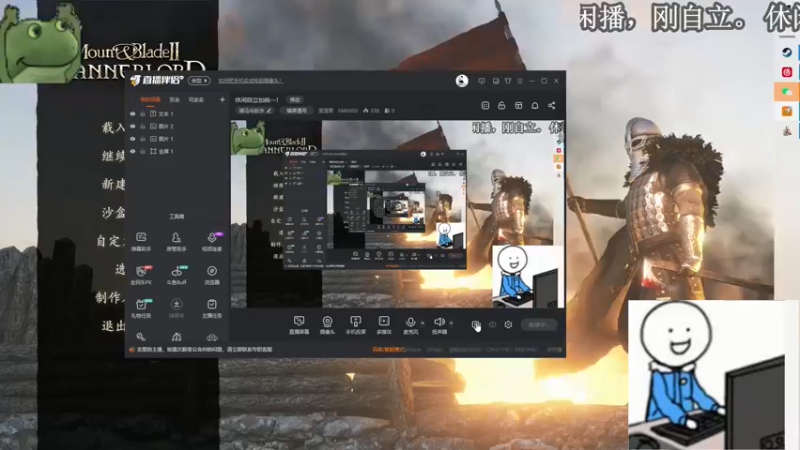
Task: Open the 房管助手 room manager tool
Action: (x=176, y=241)
